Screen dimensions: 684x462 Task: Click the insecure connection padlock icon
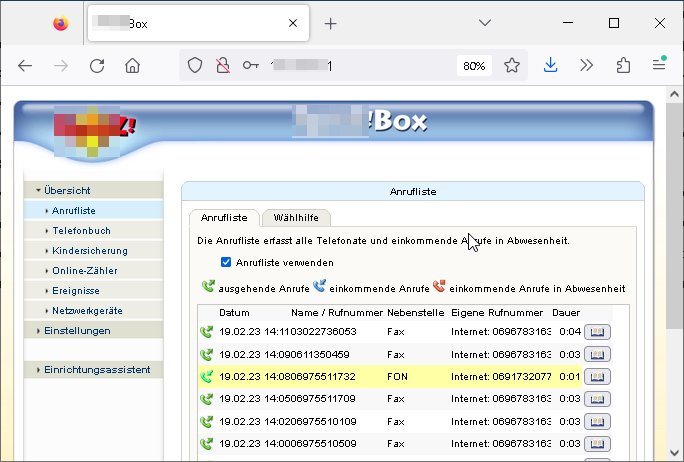tap(223, 65)
